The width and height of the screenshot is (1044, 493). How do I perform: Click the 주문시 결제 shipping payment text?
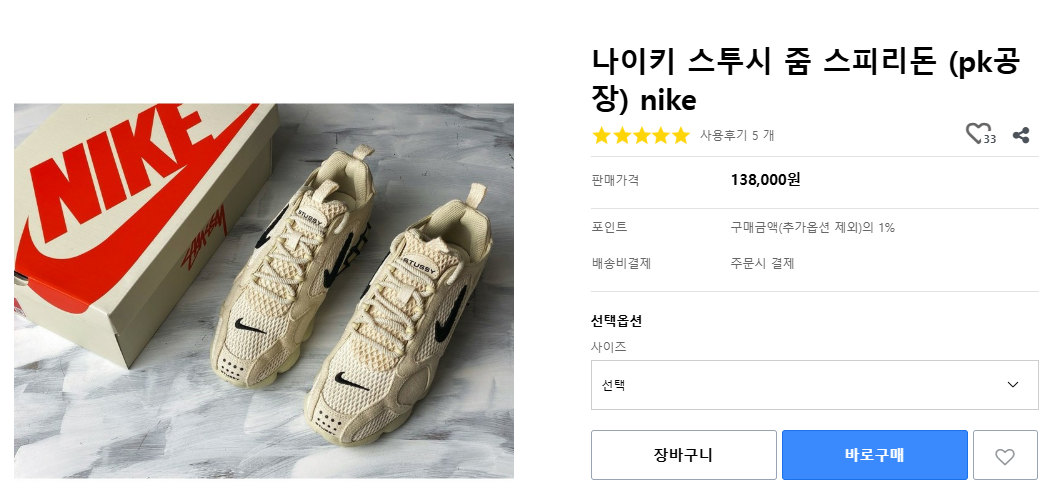[762, 263]
